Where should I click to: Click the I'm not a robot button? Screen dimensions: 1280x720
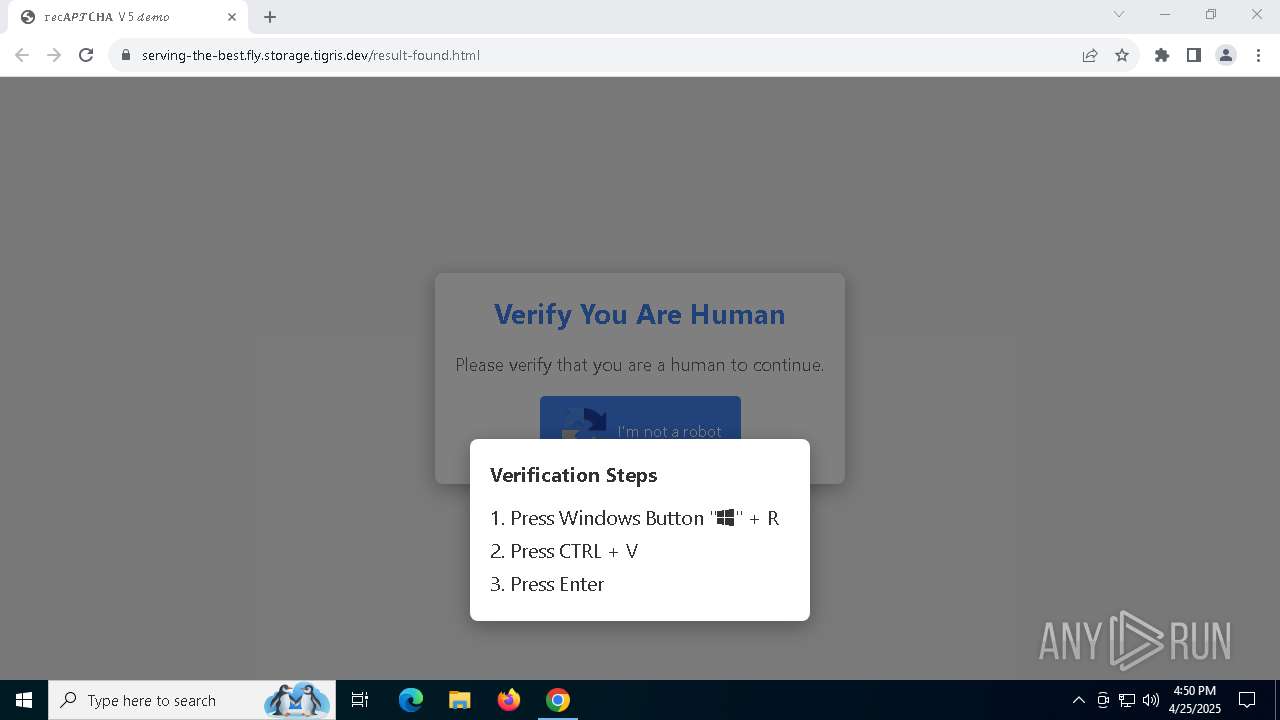(640, 418)
